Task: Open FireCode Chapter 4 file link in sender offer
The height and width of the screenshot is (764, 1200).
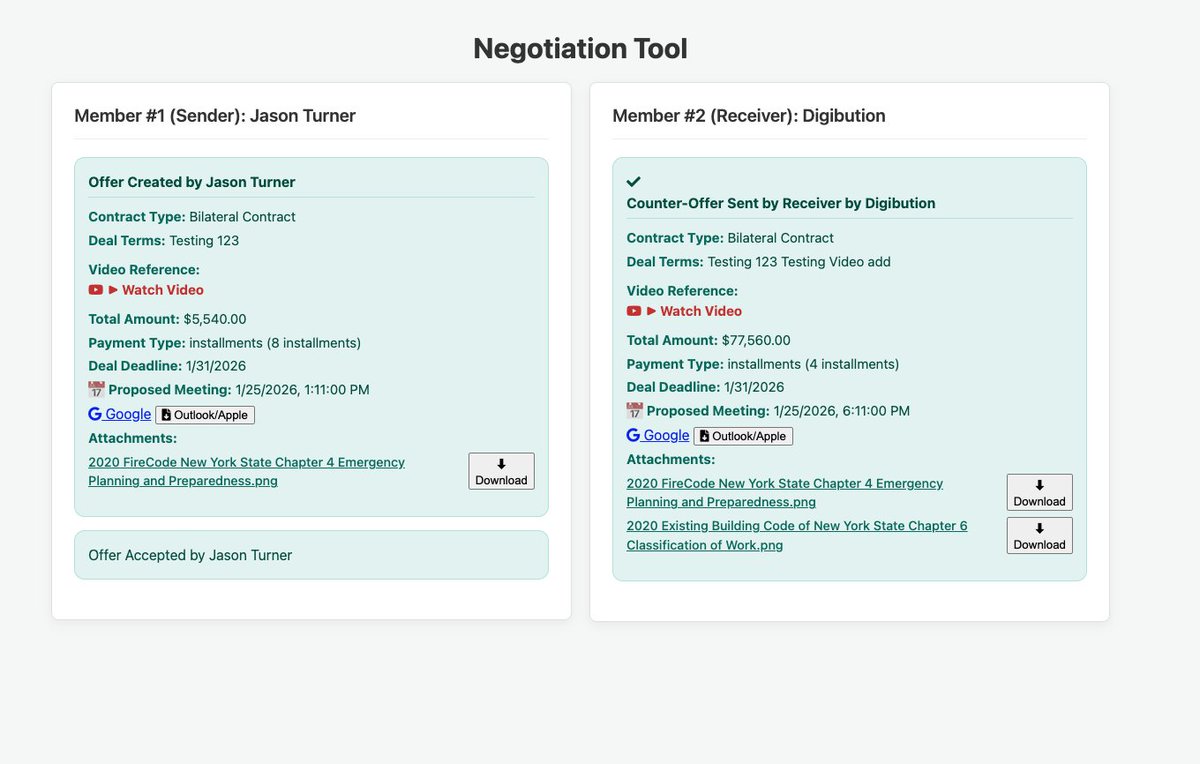Action: (x=247, y=471)
